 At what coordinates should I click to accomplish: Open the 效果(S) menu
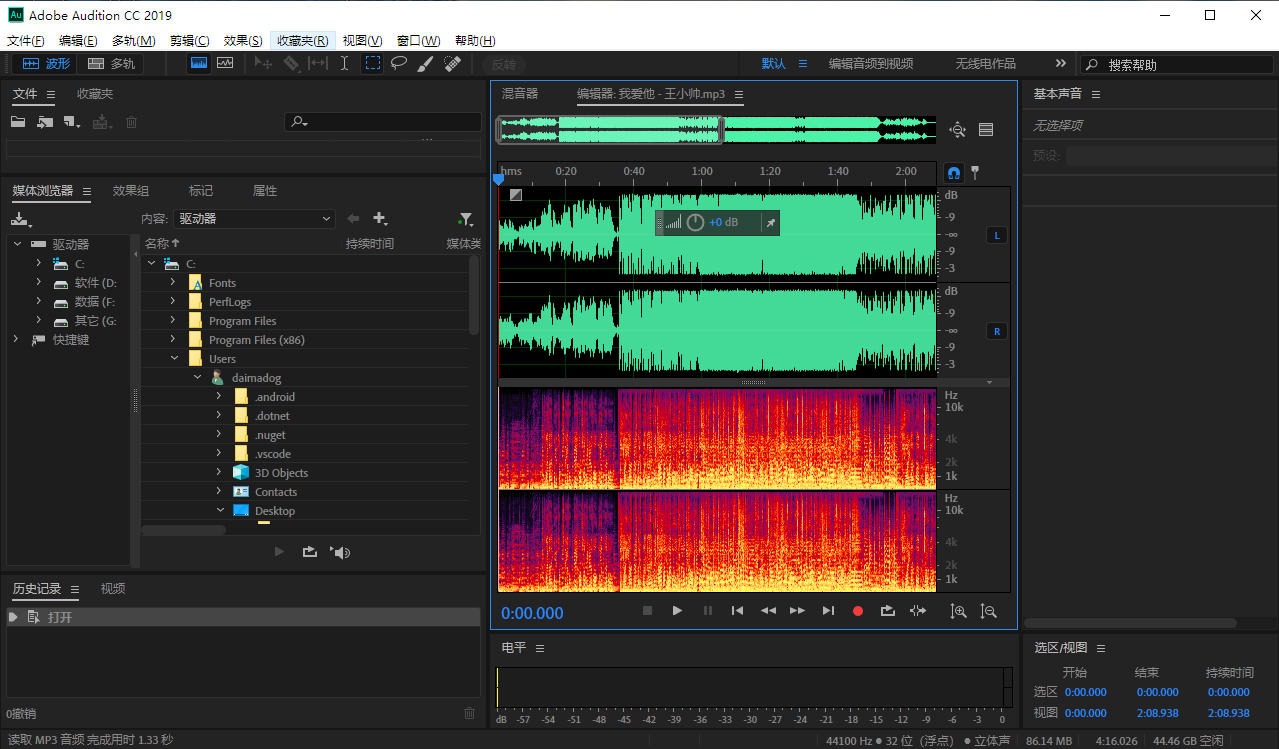243,41
